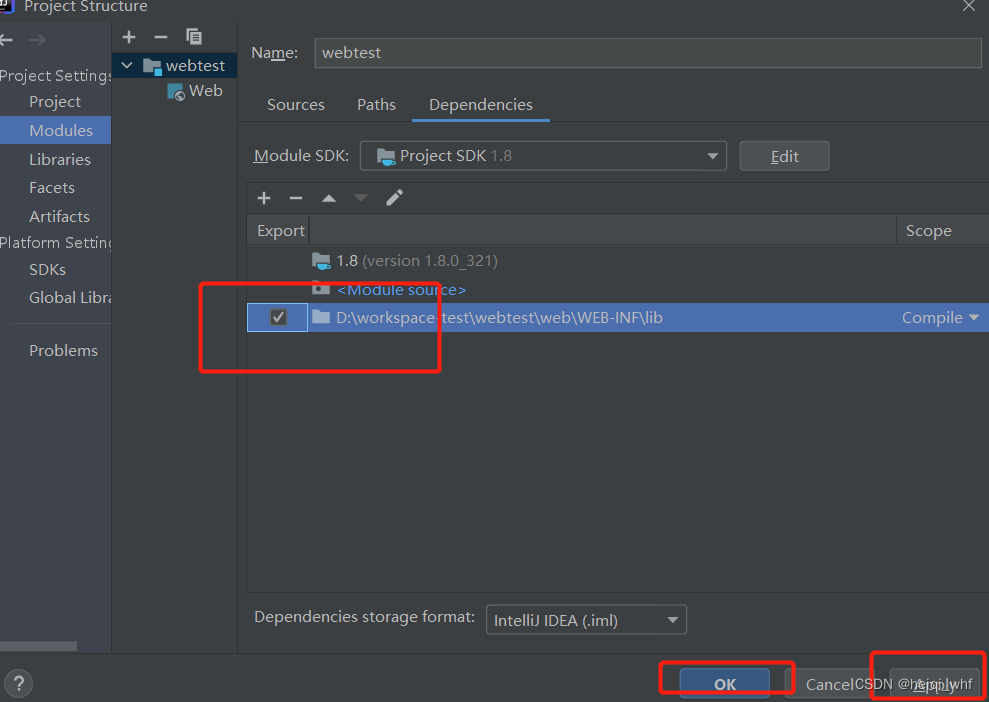Open Modules settings section
Screen dimensions: 989x702
56,130
